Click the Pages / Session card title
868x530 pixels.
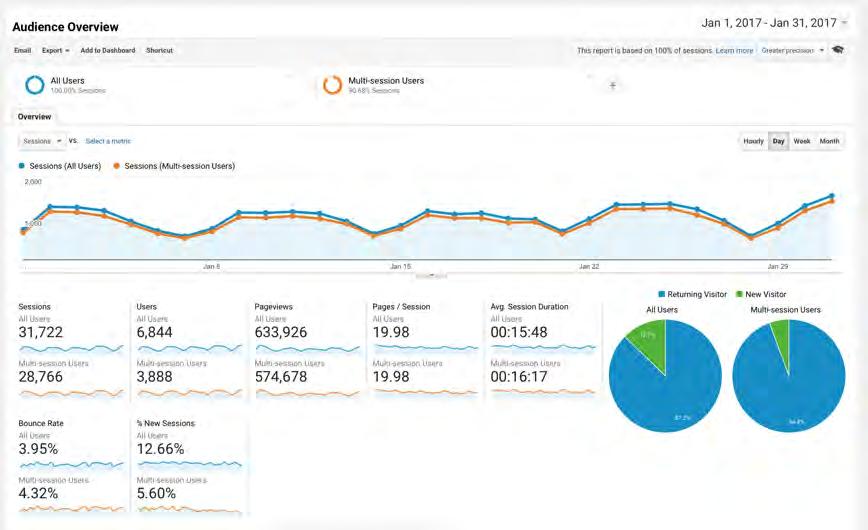(401, 306)
